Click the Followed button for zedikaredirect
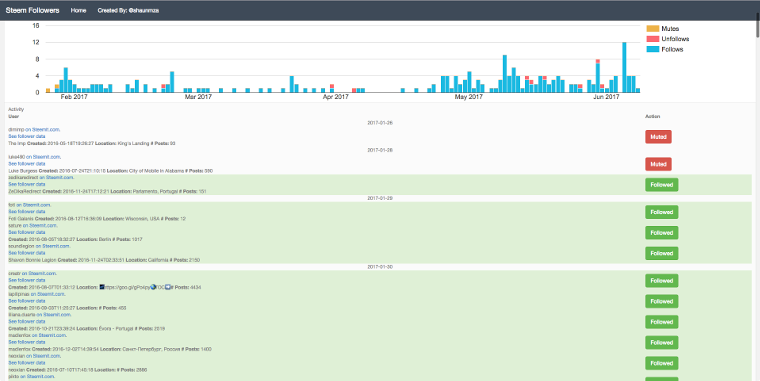 [662, 185]
